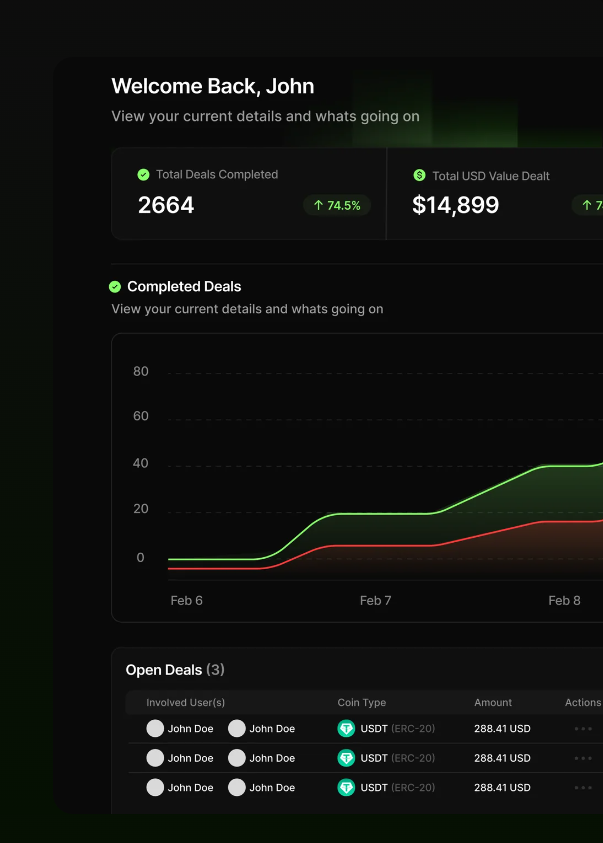The width and height of the screenshot is (603, 843).
Task: Click the USDT coin icon in second deal row
Action: (x=347, y=758)
